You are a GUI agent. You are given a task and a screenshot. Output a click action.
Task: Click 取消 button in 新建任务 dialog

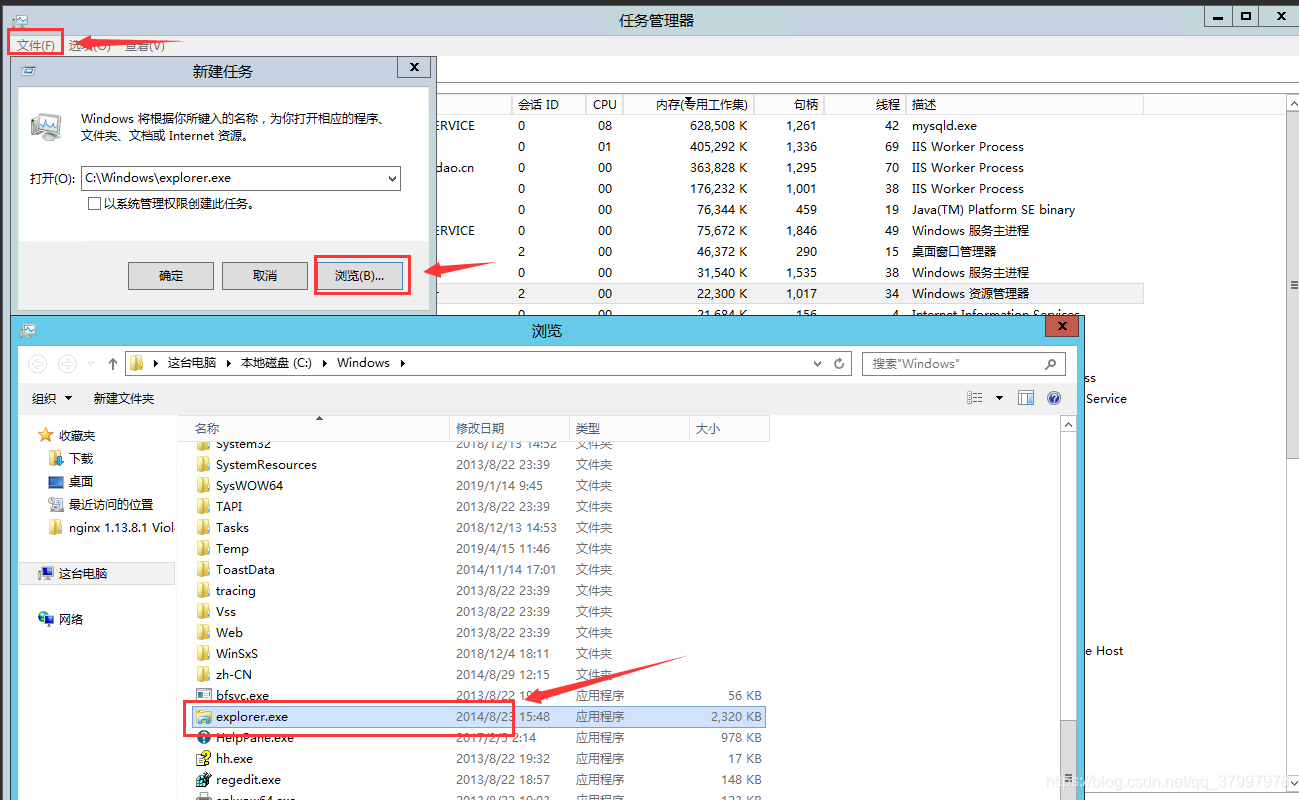[265, 276]
